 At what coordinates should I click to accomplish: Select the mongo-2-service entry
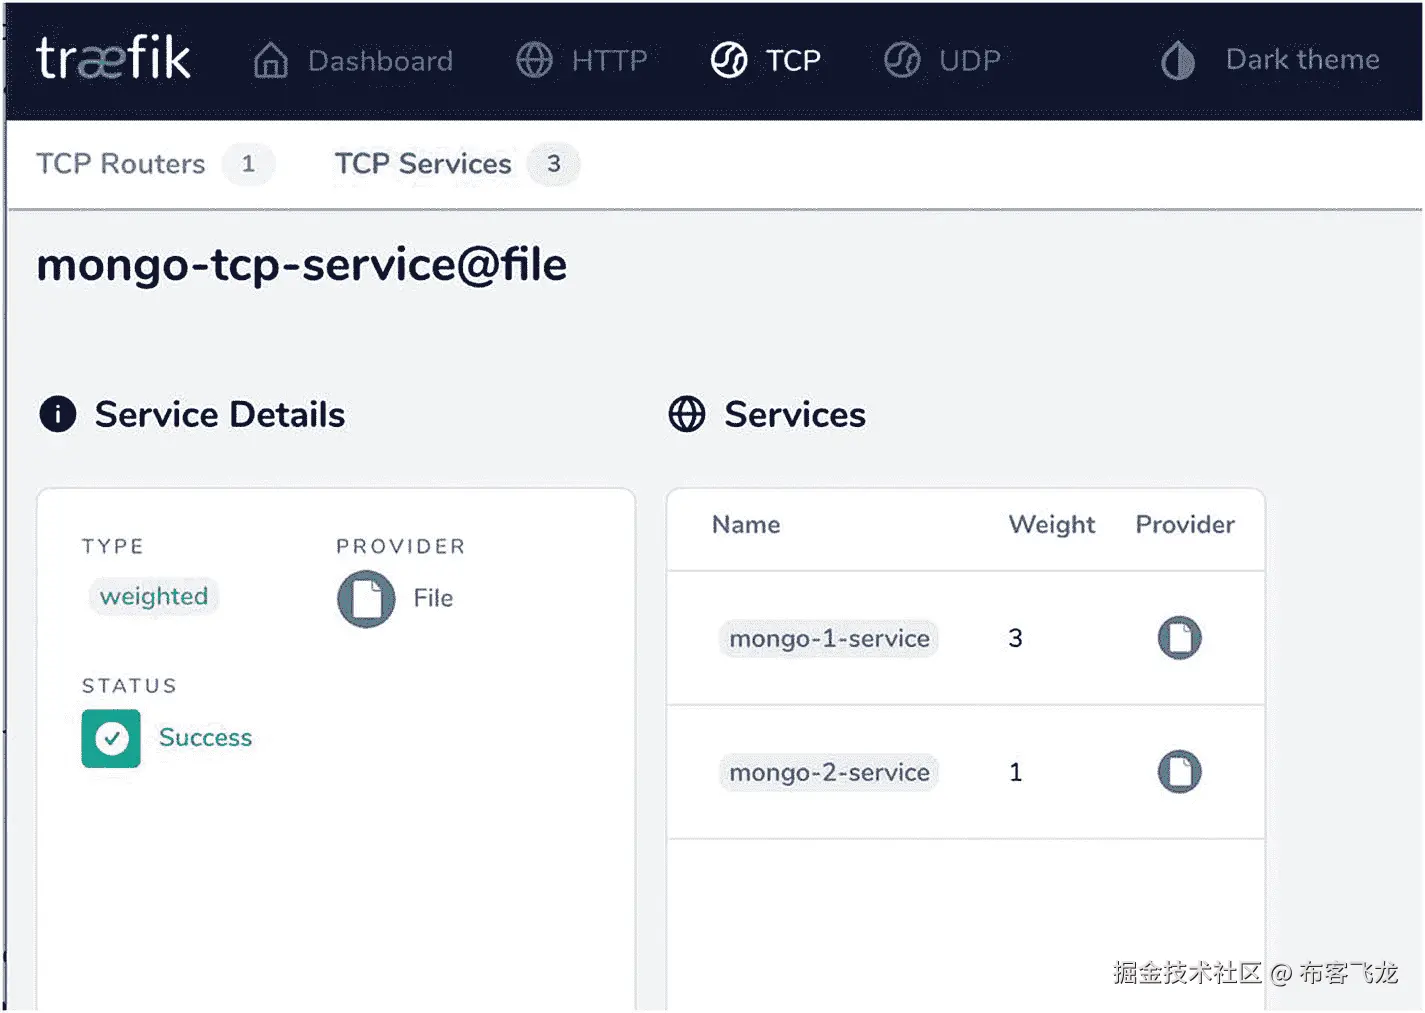tap(829, 773)
